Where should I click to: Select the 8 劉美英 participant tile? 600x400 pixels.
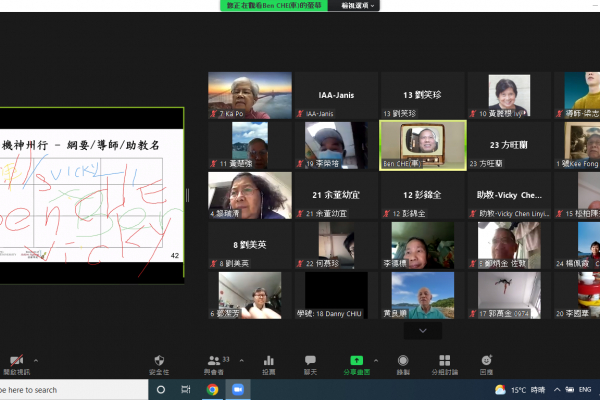[x=250, y=245]
